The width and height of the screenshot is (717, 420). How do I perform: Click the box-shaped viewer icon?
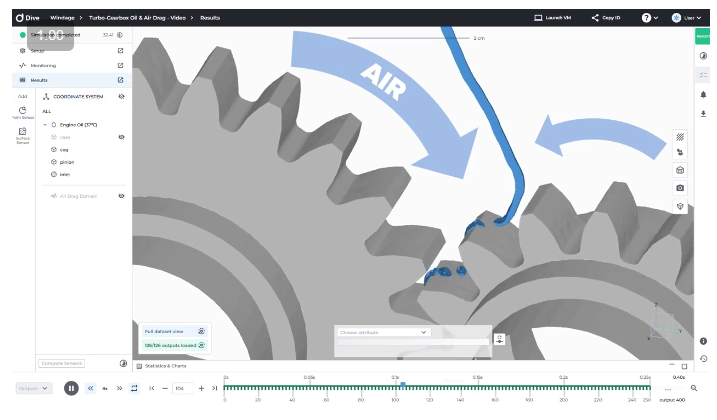tap(680, 170)
